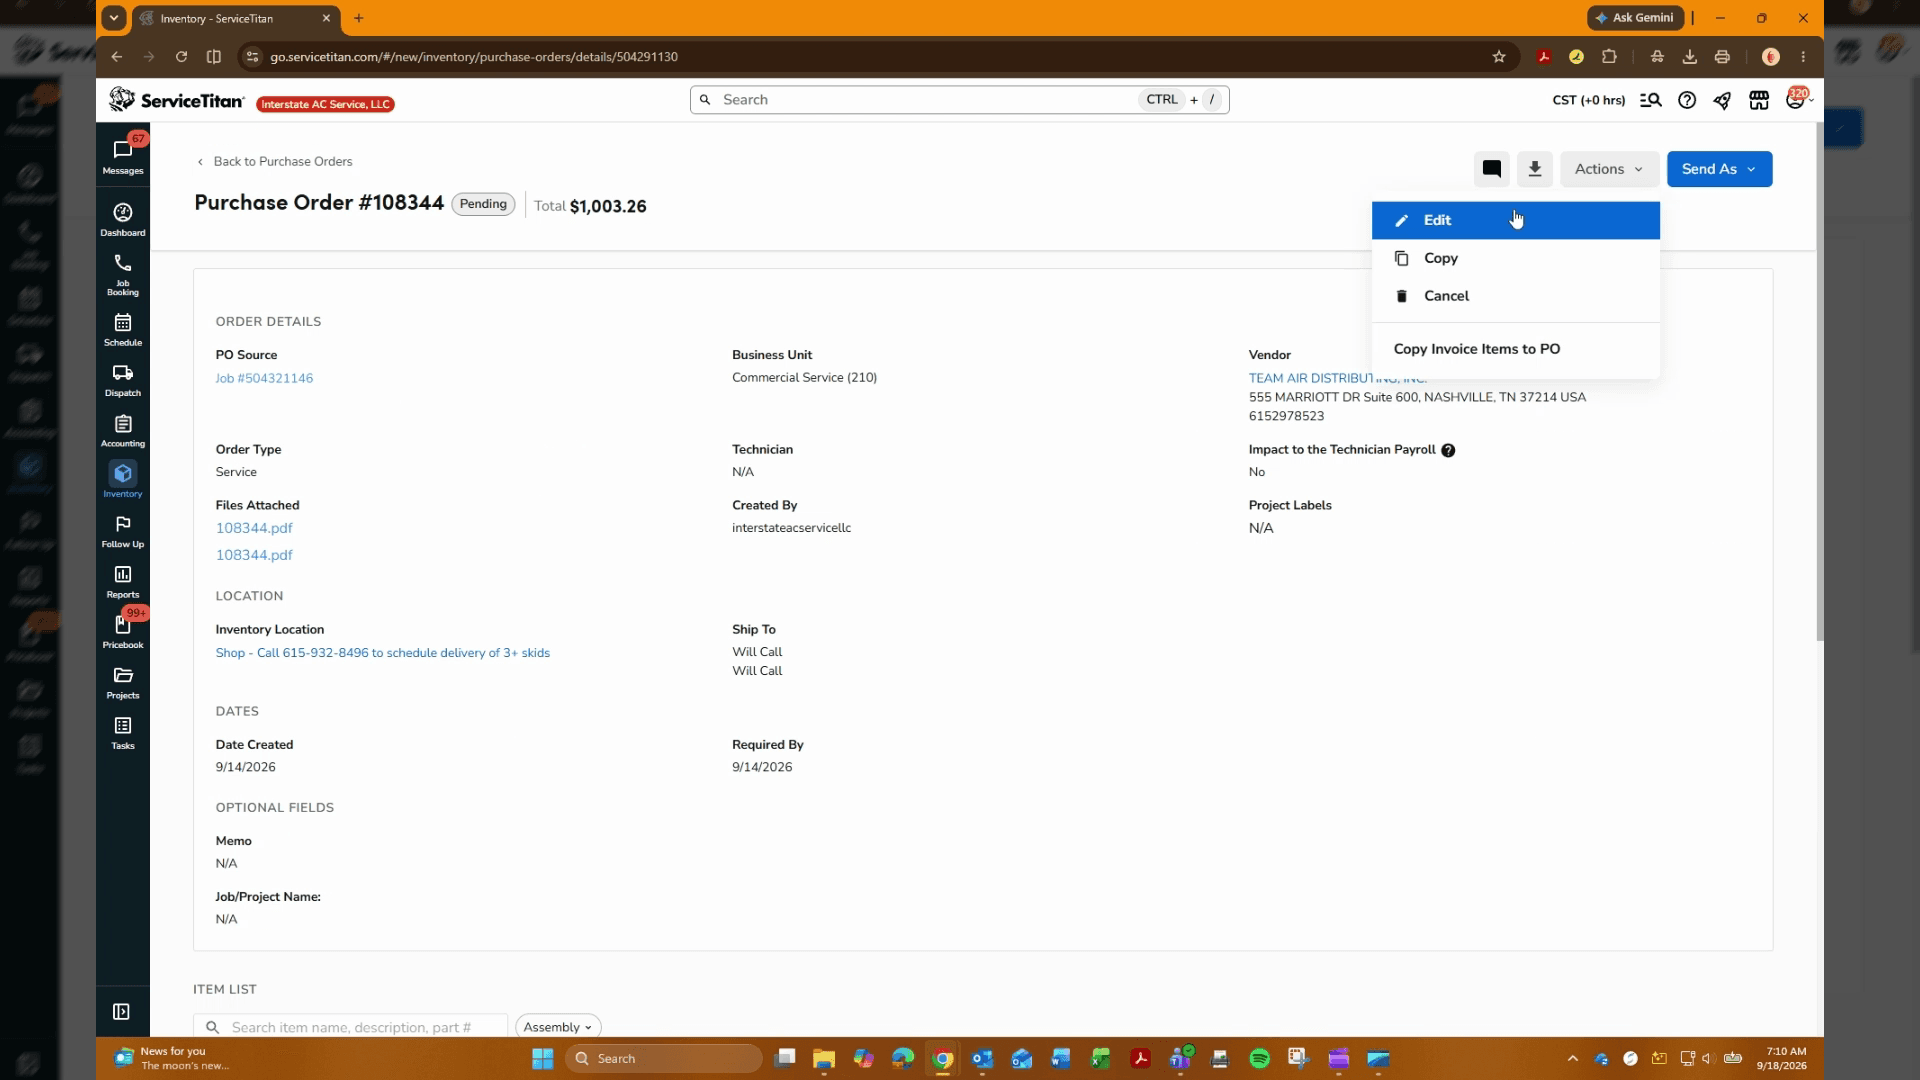Open Projects folder icon
The width and height of the screenshot is (1920, 1080).
click(x=123, y=682)
